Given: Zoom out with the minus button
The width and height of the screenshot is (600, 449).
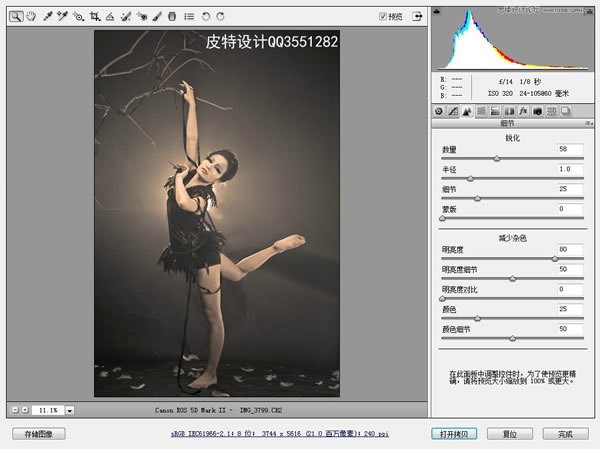Looking at the screenshot, I should 15,410.
